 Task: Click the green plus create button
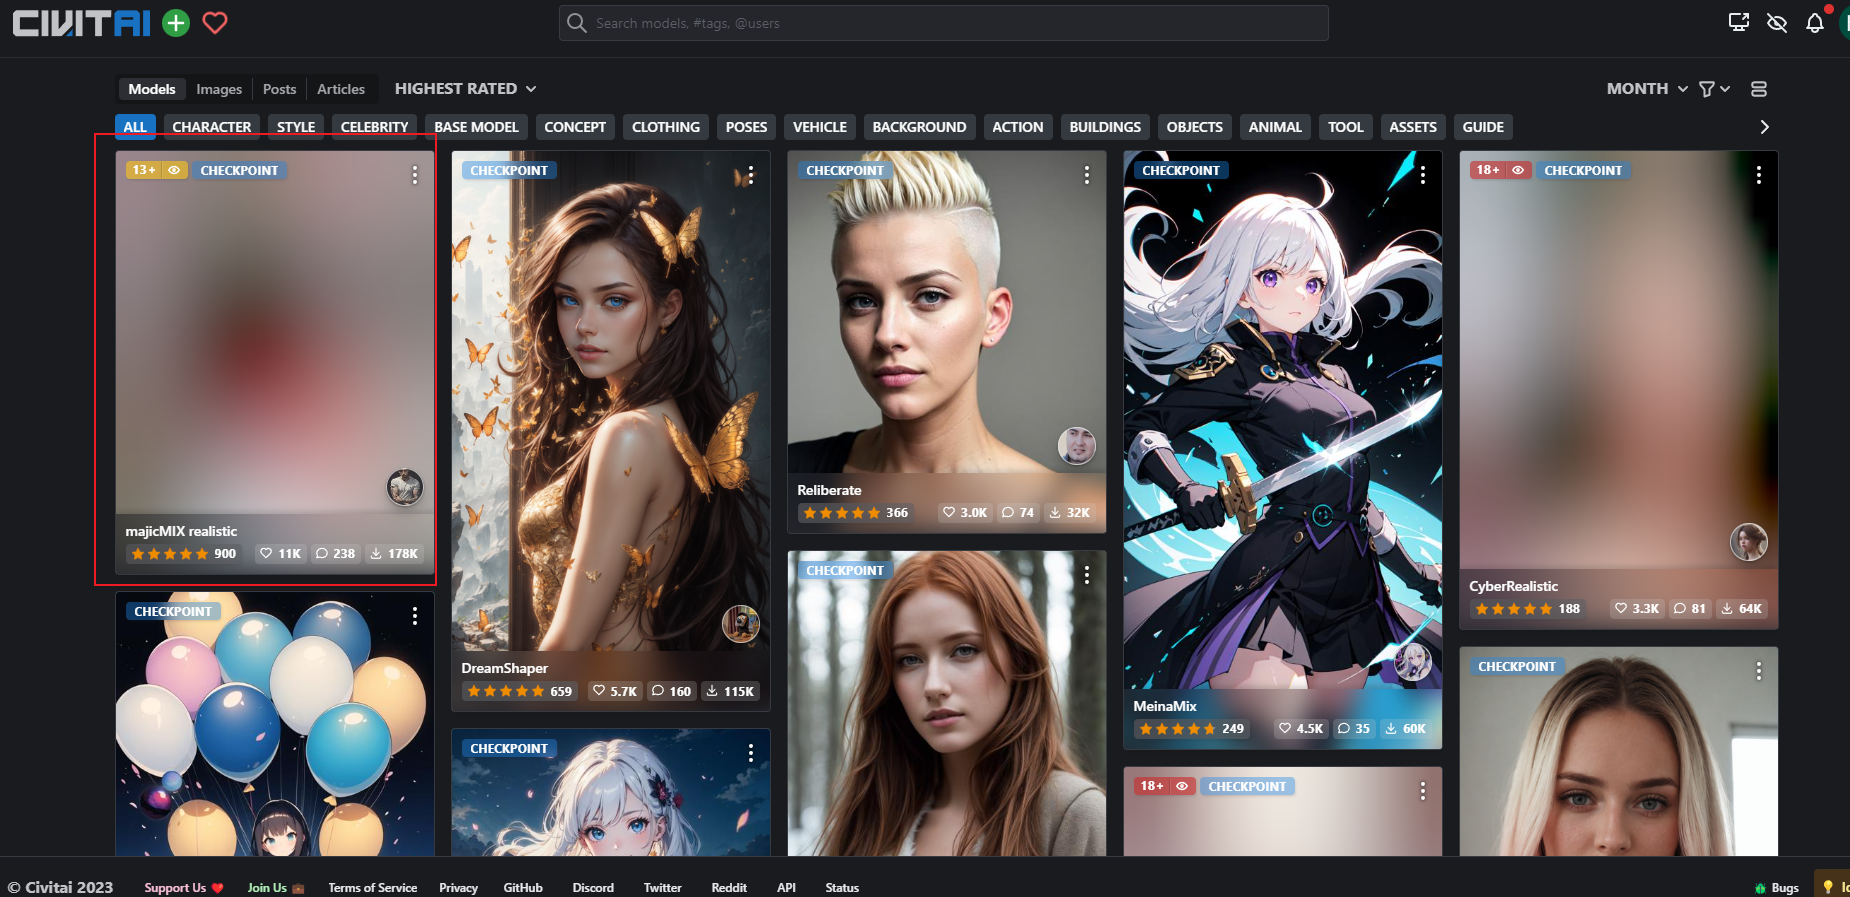point(176,23)
